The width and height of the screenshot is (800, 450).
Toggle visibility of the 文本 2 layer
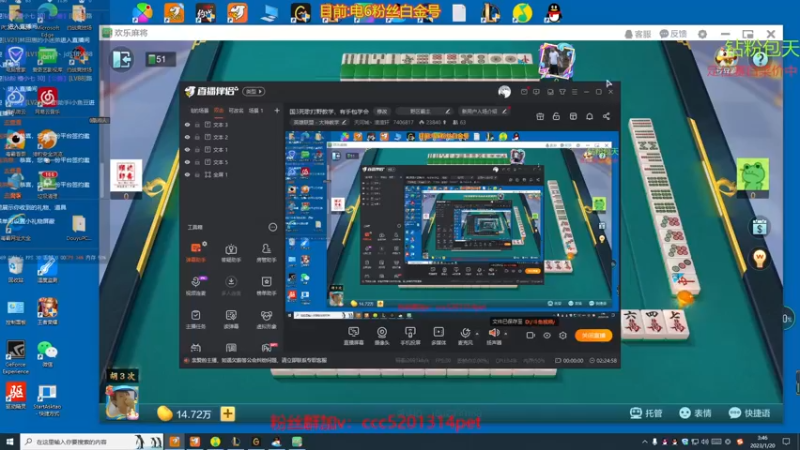coord(187,137)
